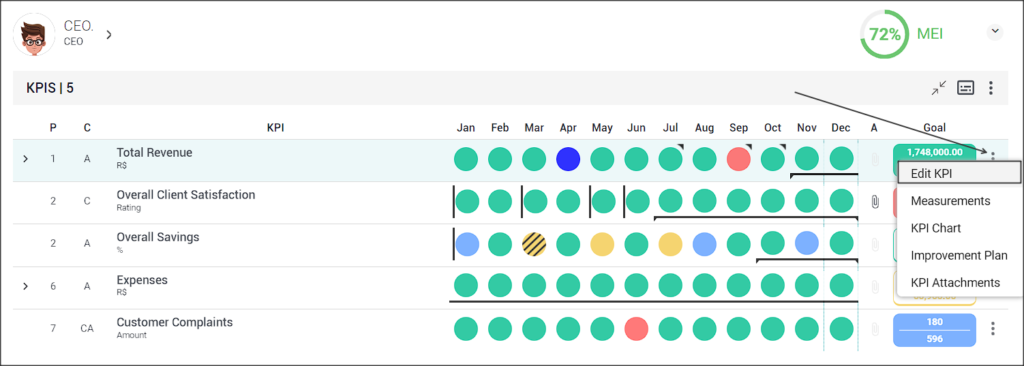
Task: Click Customer Complaints goal badge 180/596
Action: [x=934, y=330]
